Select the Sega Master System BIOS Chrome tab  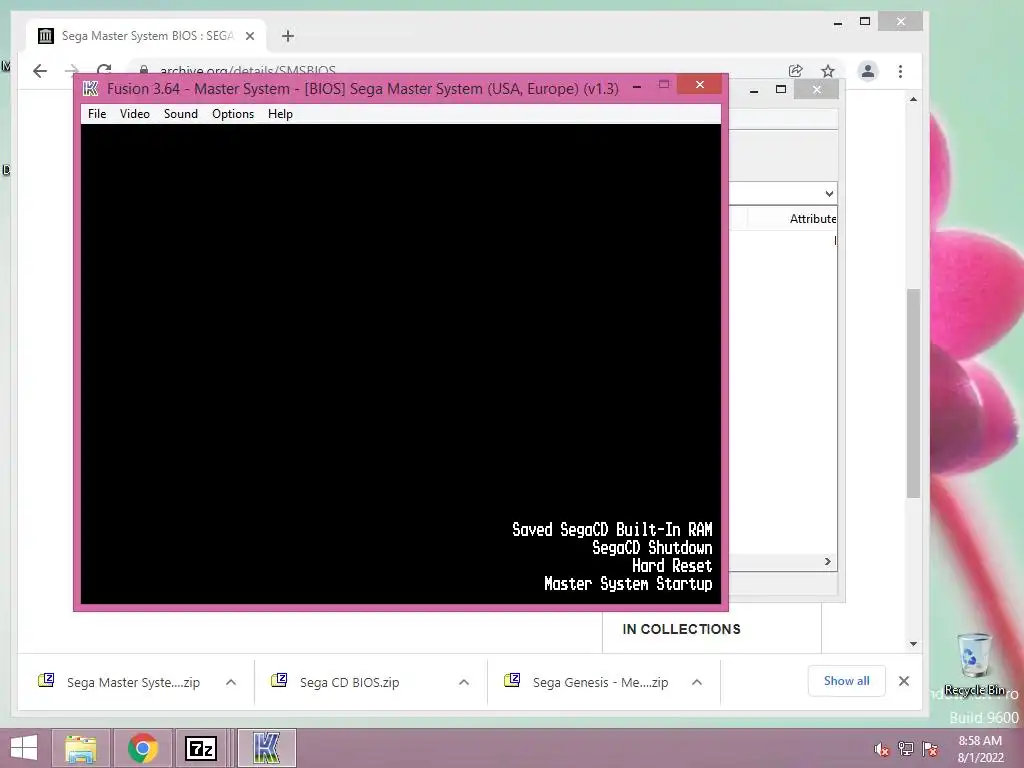(147, 36)
